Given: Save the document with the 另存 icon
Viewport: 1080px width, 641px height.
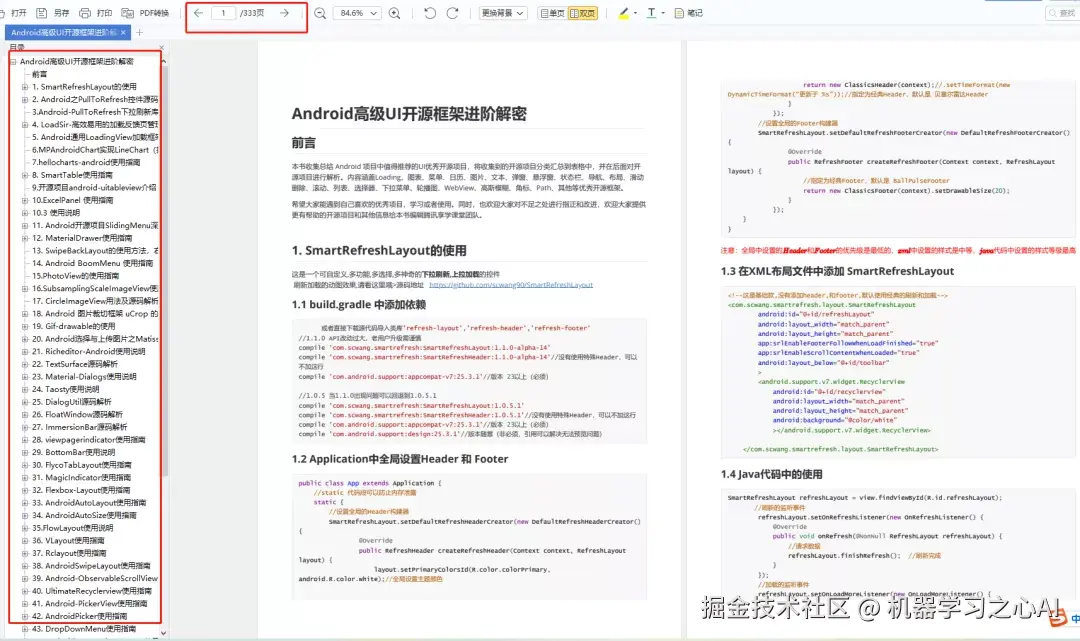Looking at the screenshot, I should [56, 13].
